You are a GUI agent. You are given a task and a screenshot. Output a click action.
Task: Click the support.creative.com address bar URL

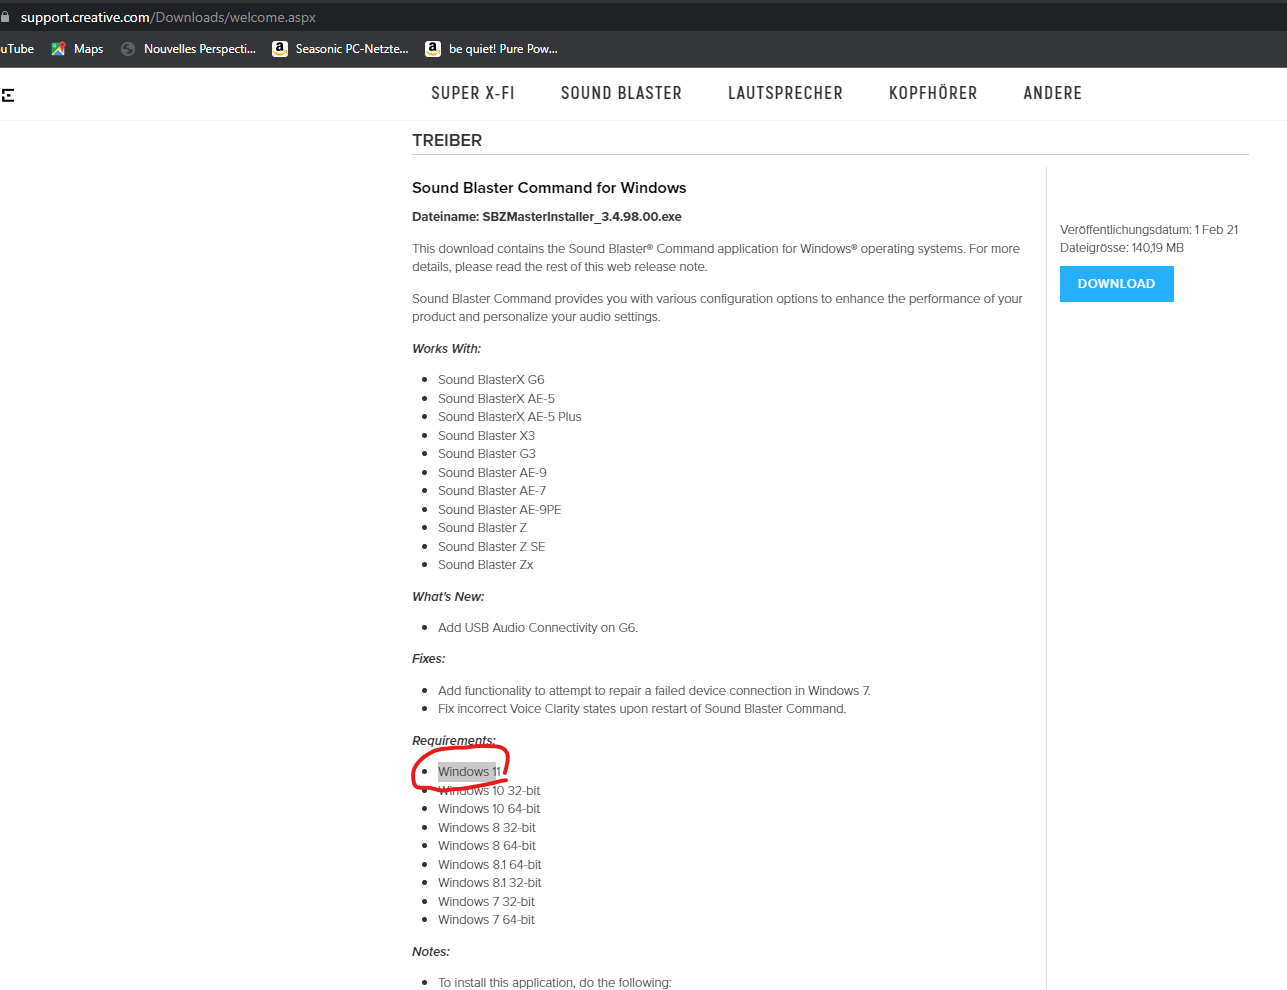168,17
